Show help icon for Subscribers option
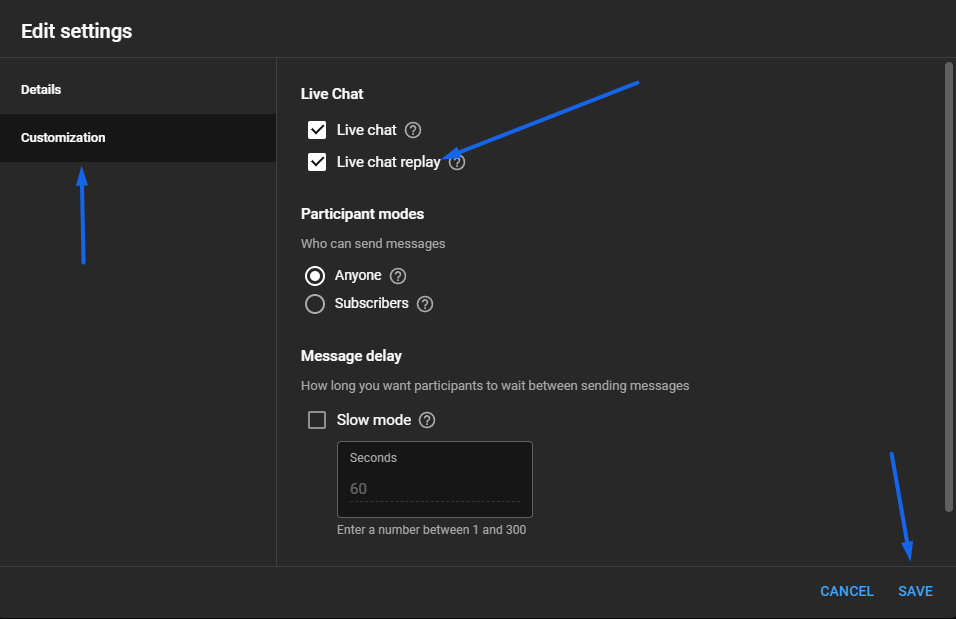 tap(425, 304)
